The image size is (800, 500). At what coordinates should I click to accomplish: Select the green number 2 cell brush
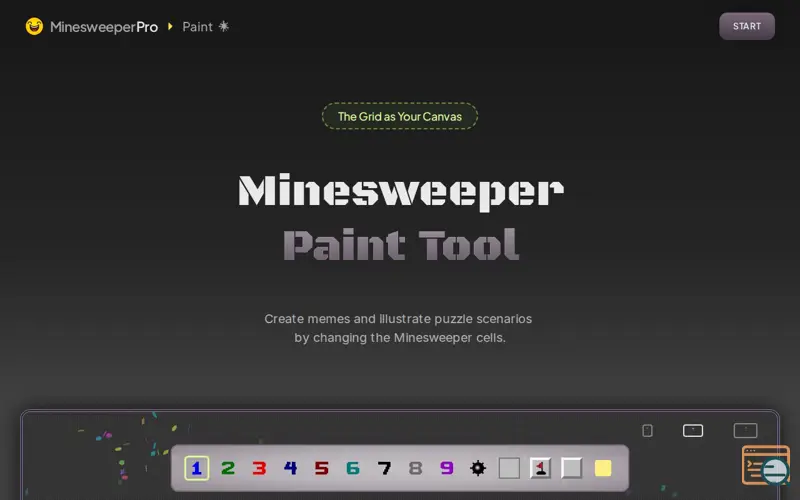coord(228,468)
